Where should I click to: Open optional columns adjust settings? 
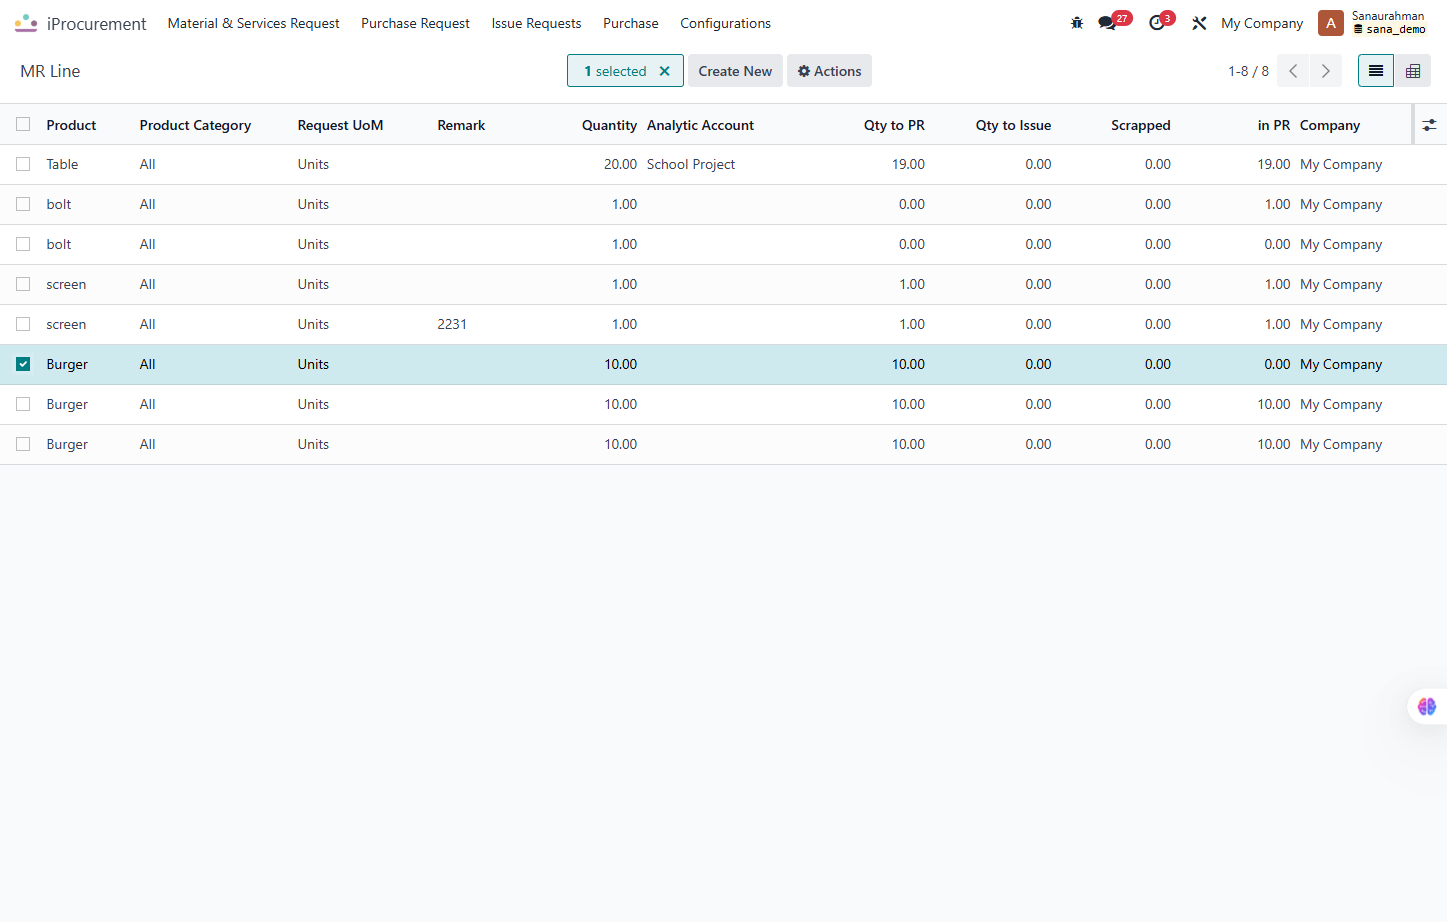1430,125
